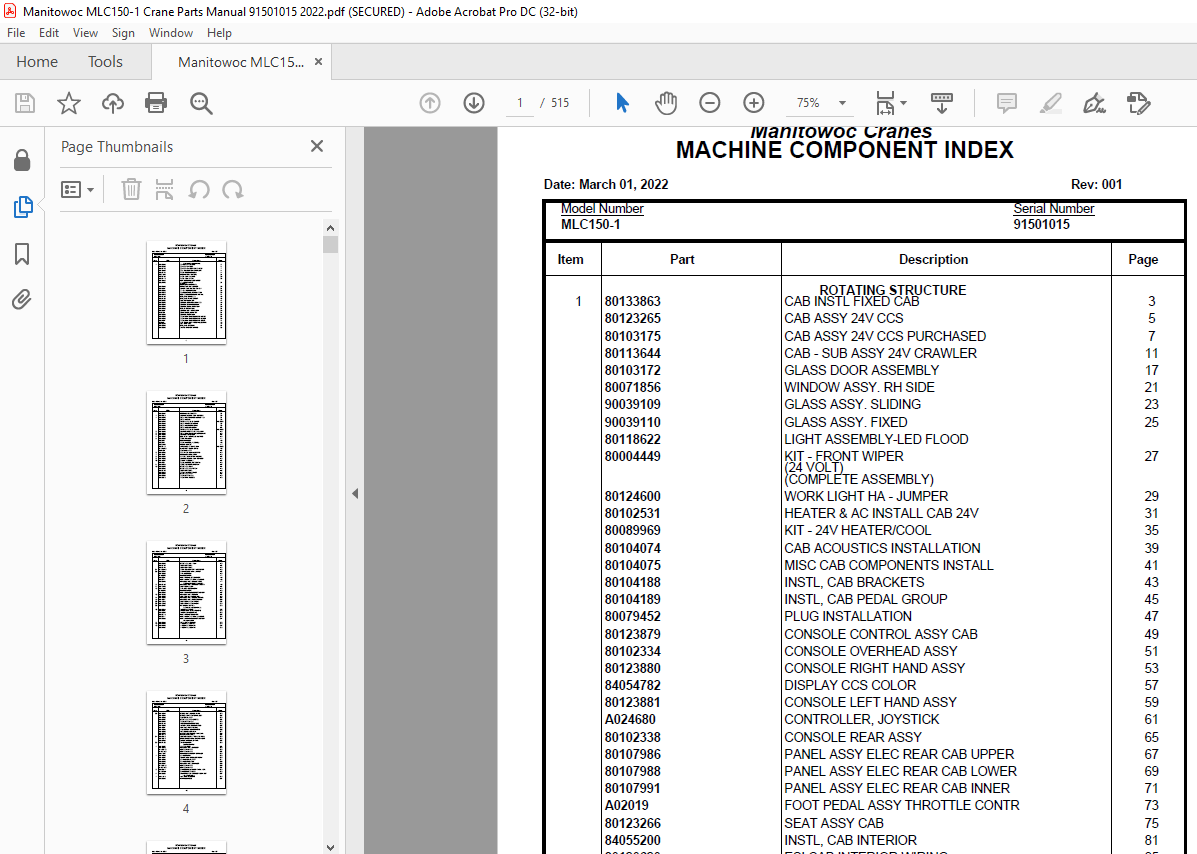Select the Manitowoc MLC15... document tab
Screen dimensions: 1197x854
[240, 62]
